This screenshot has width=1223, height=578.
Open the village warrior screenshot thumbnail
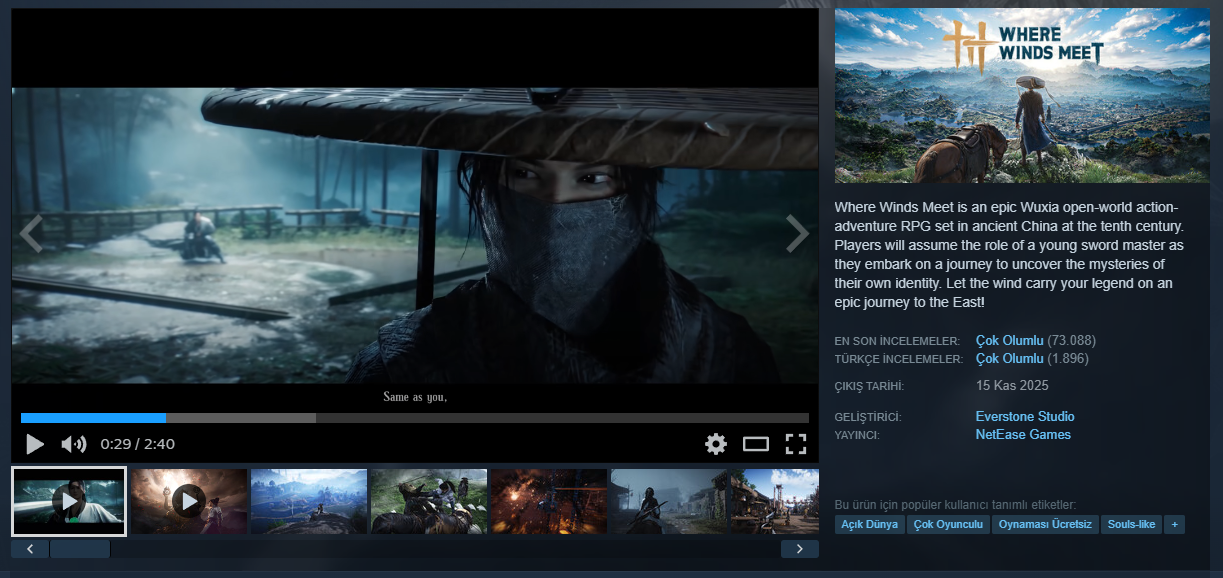pyautogui.click(x=669, y=501)
